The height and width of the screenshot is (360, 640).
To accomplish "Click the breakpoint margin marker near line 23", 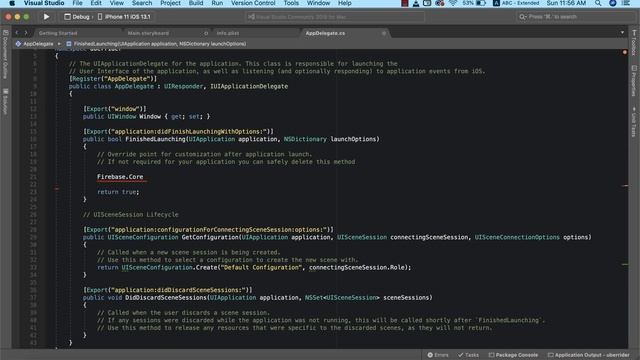I will point(57,189).
